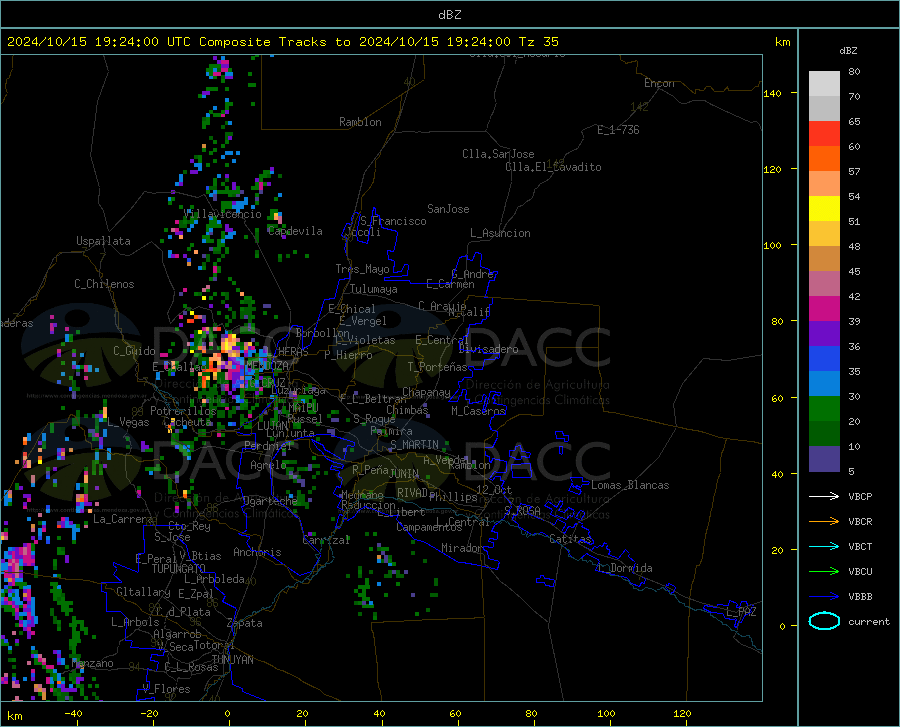Click the Uspallata label on the map

pyautogui.click(x=103, y=241)
